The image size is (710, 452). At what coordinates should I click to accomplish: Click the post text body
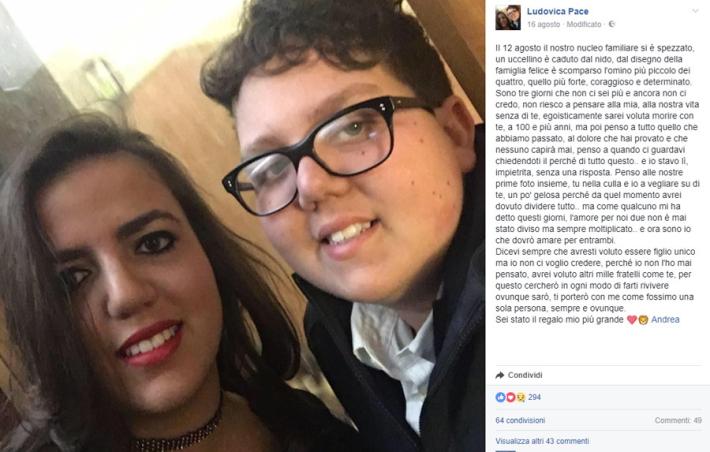point(598,183)
